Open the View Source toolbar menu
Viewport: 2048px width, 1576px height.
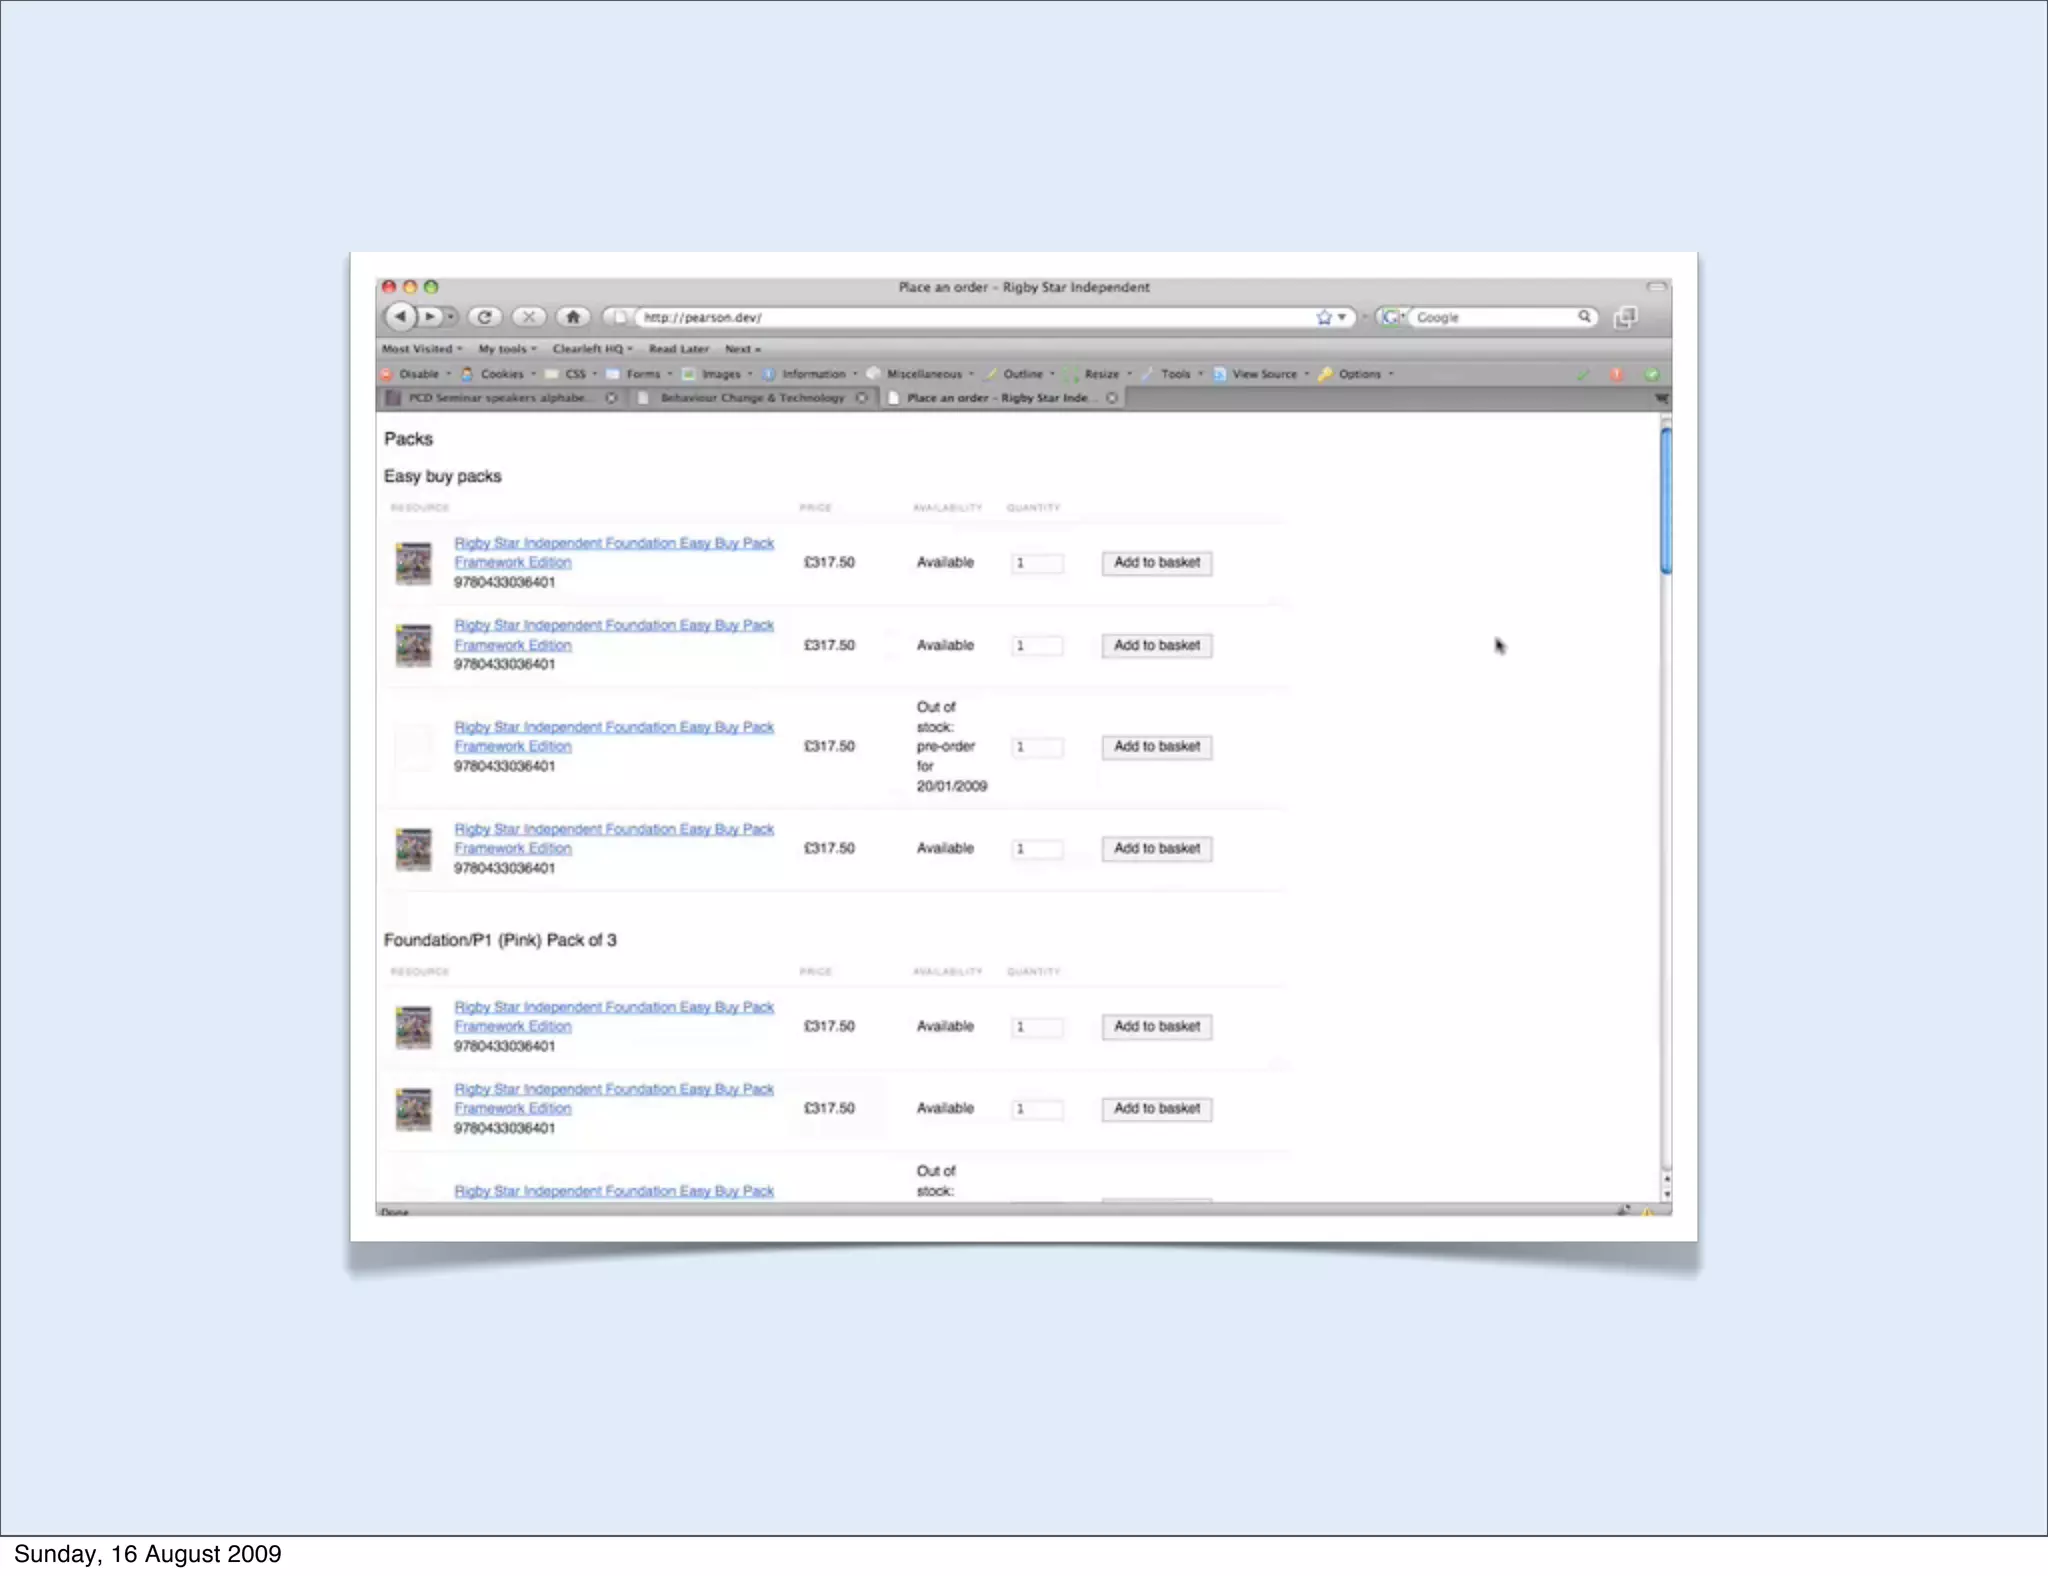coord(1264,374)
